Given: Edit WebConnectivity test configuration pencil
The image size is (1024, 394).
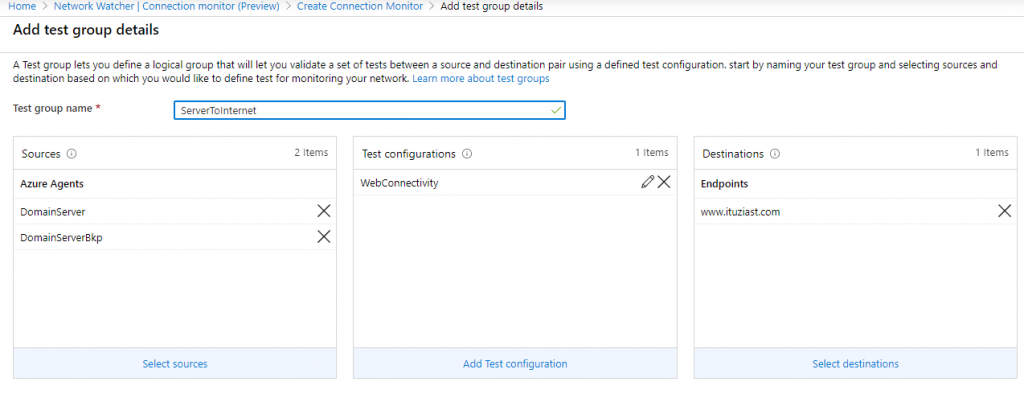Looking at the screenshot, I should point(647,182).
